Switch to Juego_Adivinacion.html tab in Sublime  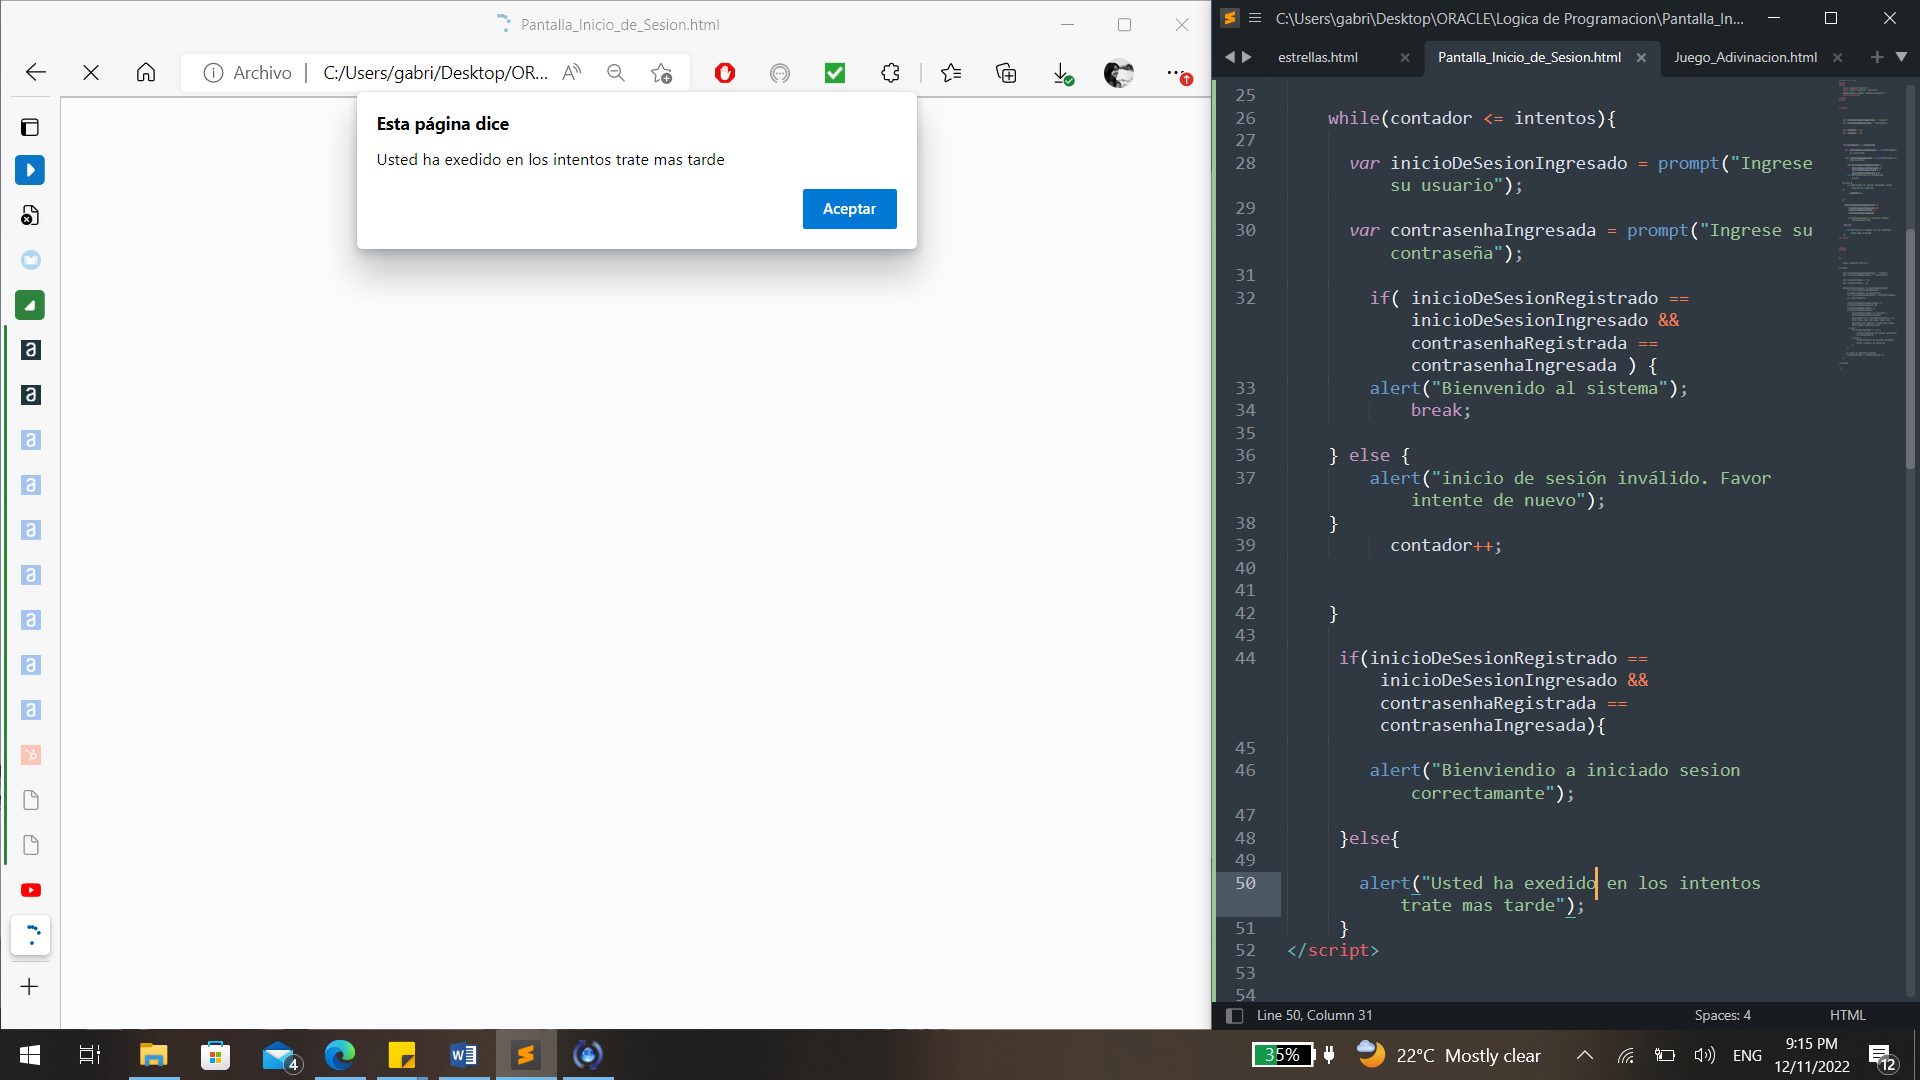point(1745,57)
